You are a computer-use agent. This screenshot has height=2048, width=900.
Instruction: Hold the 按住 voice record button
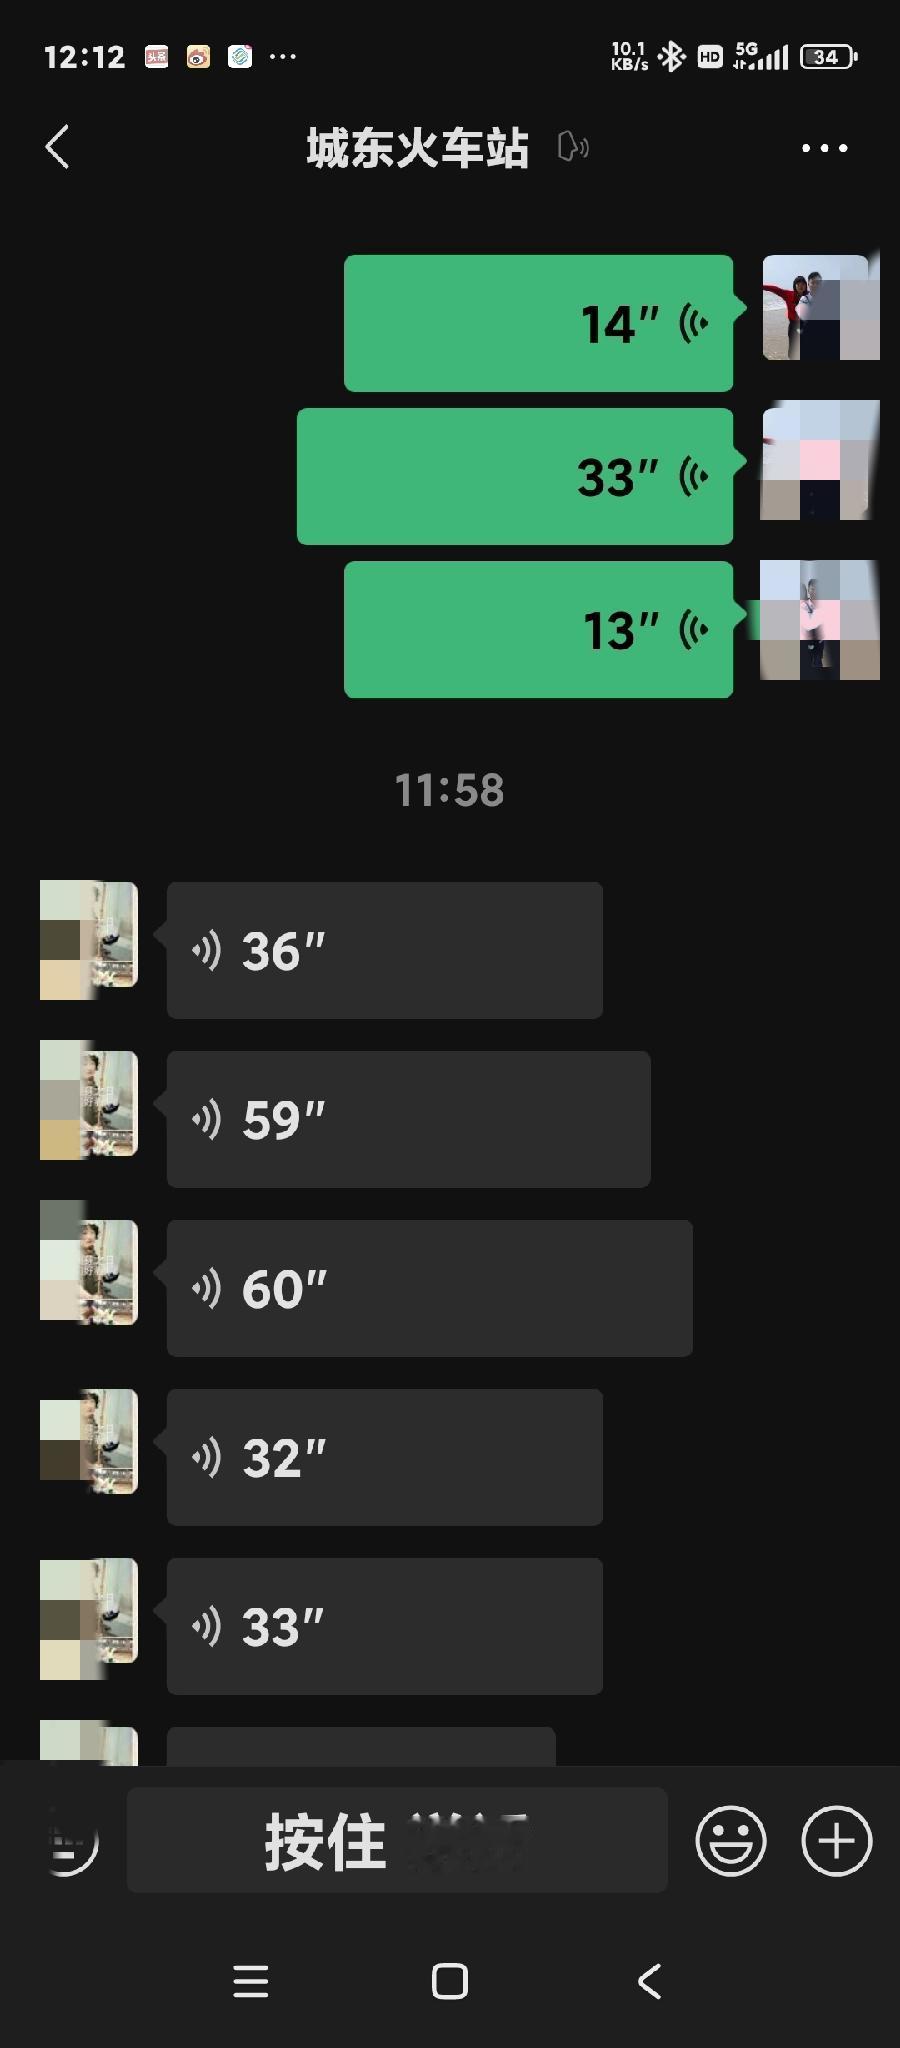tap(397, 1840)
